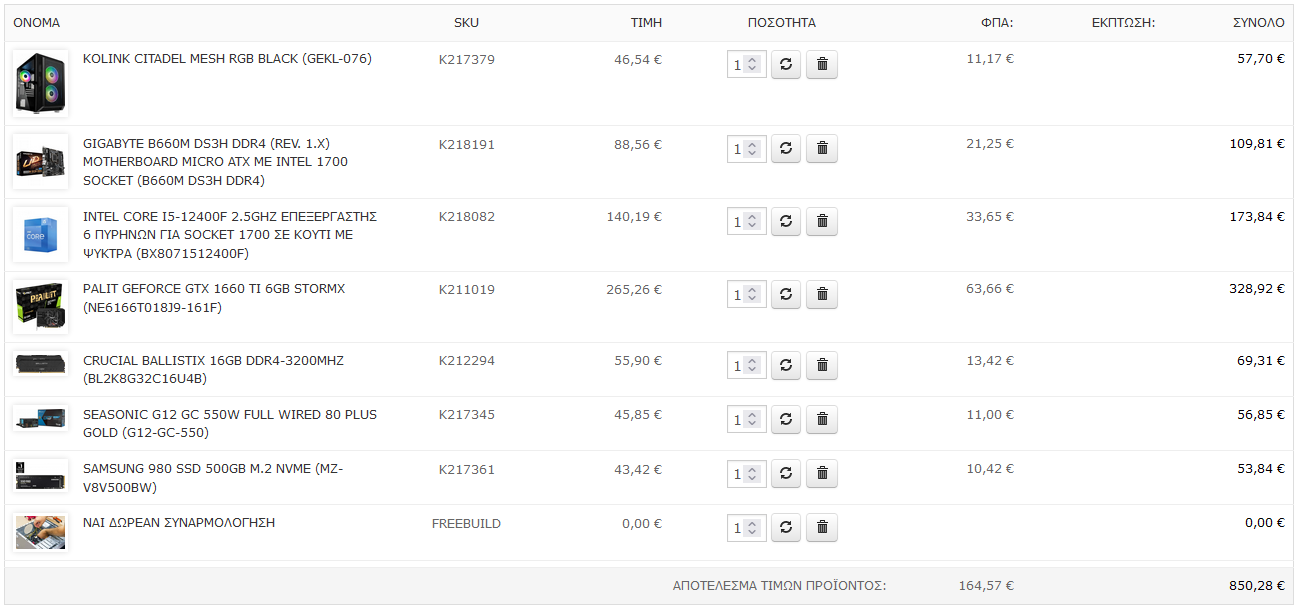Open free assembly service thumbnail
The image size is (1299, 605).
click(41, 532)
